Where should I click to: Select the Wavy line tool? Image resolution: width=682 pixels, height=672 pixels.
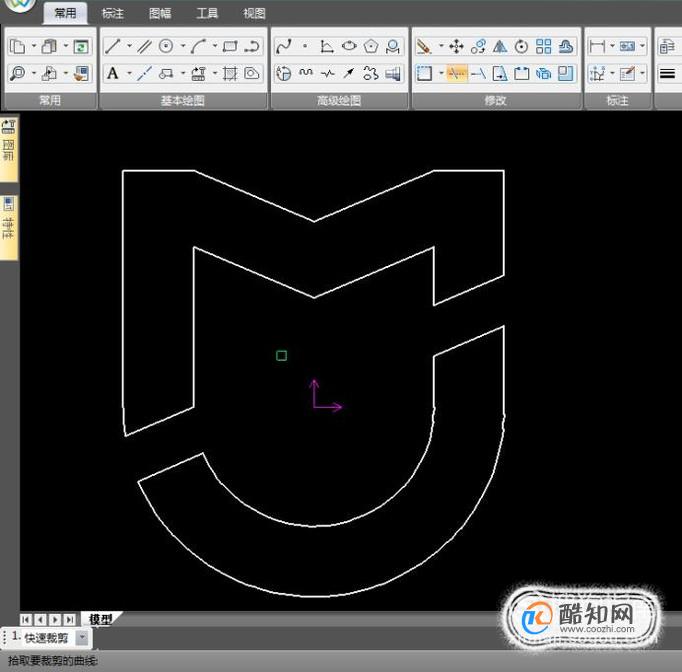click(305, 74)
